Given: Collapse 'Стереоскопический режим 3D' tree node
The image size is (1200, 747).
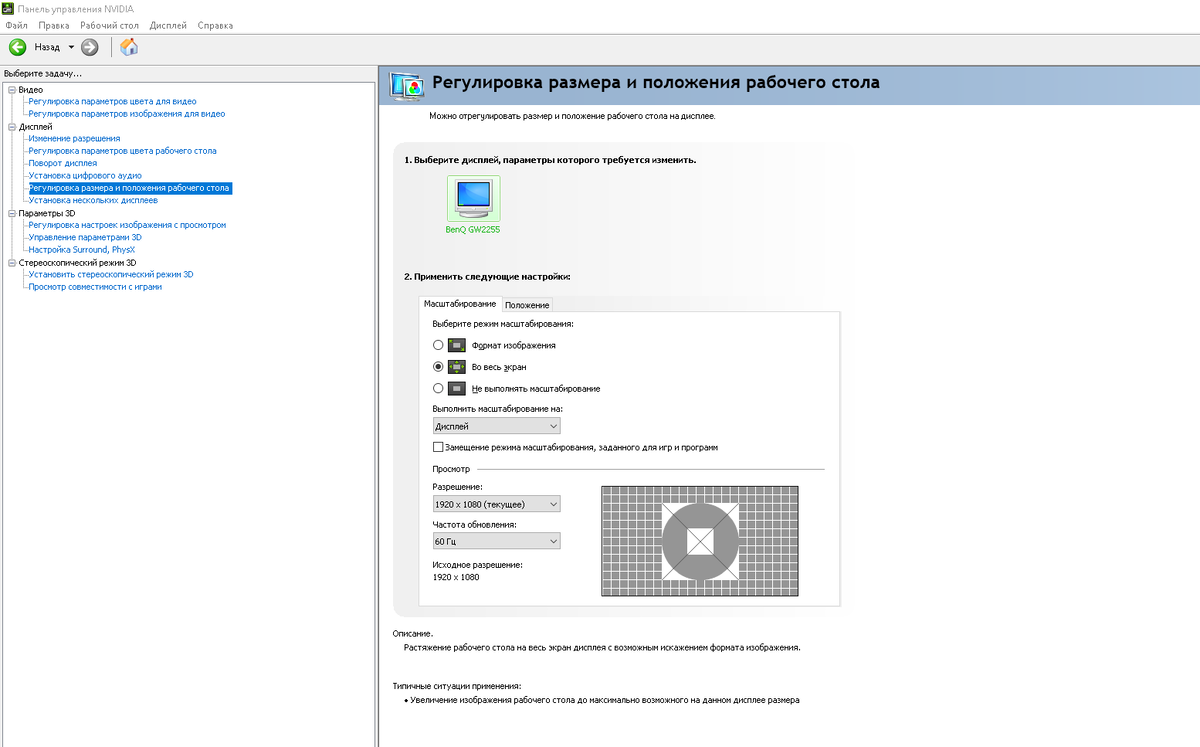Looking at the screenshot, I should (x=12, y=262).
